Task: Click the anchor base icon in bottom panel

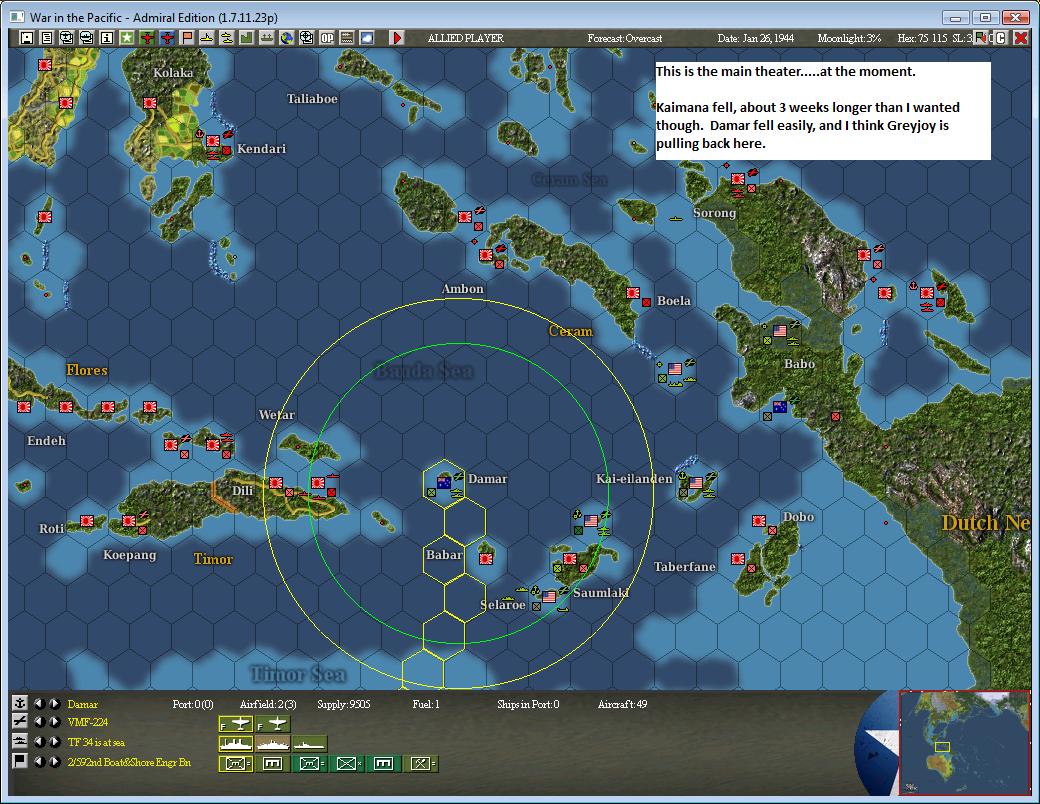Action: tap(20, 703)
